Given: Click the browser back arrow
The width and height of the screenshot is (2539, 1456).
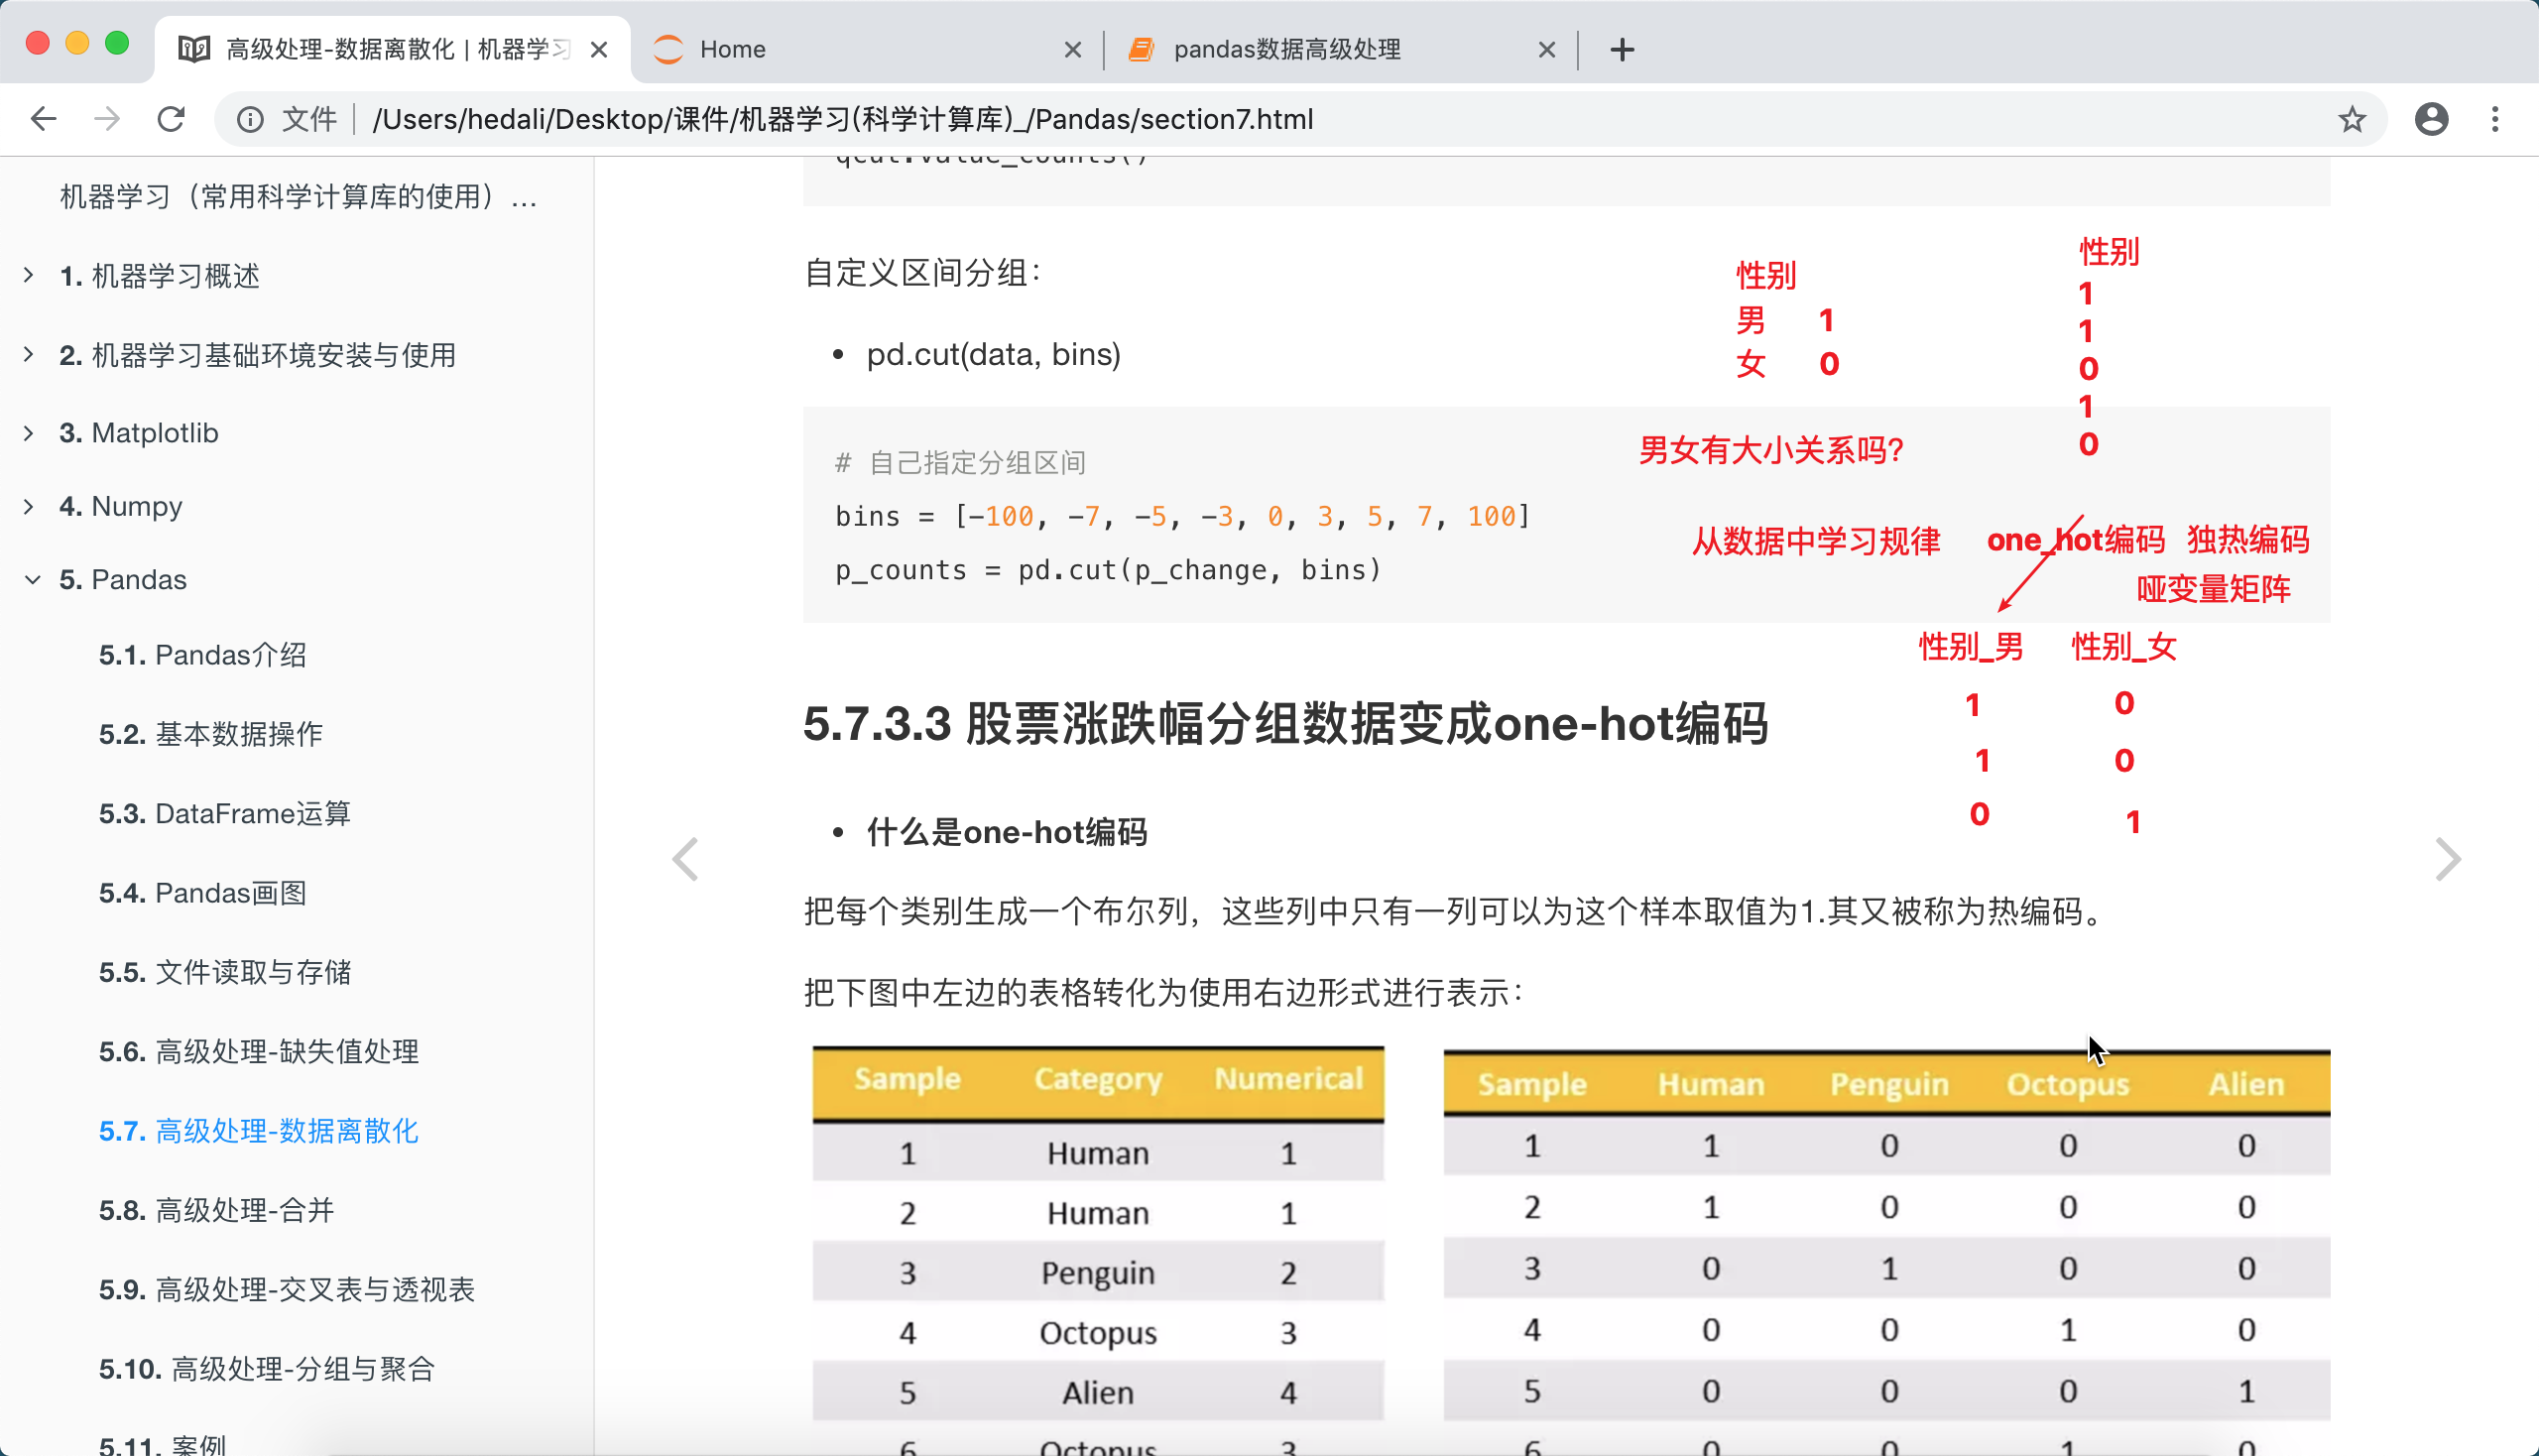Looking at the screenshot, I should tap(43, 119).
